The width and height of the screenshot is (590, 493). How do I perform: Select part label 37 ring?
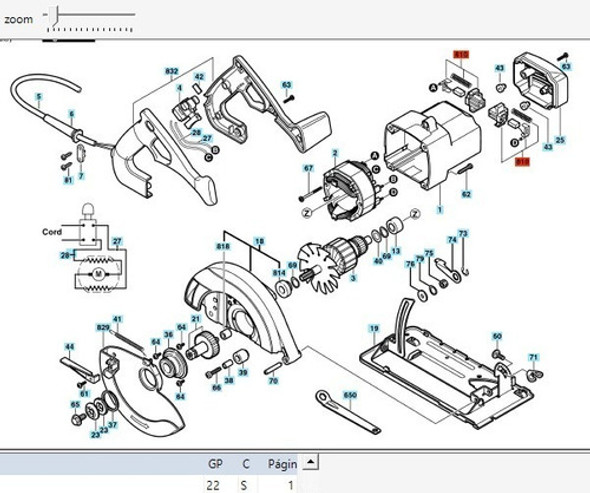pos(112,425)
